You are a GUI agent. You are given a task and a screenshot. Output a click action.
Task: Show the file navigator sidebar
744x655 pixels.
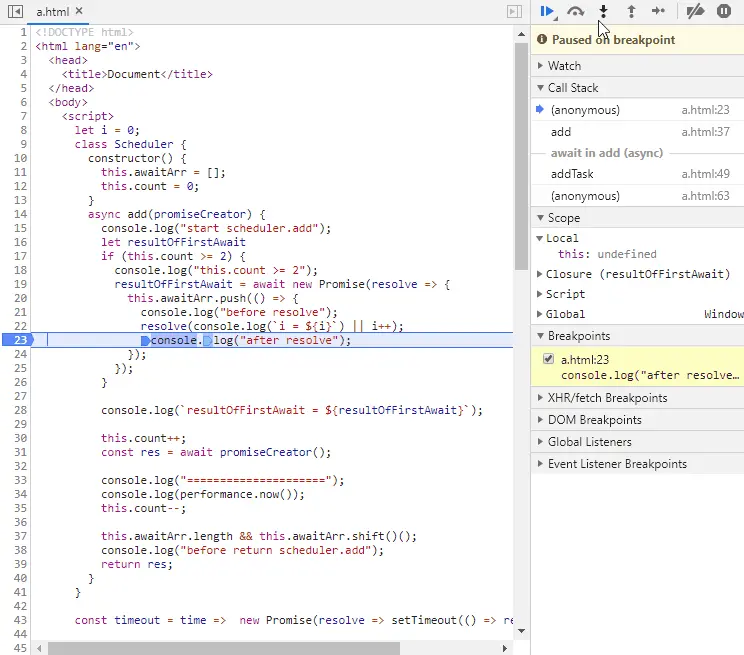(x=15, y=11)
